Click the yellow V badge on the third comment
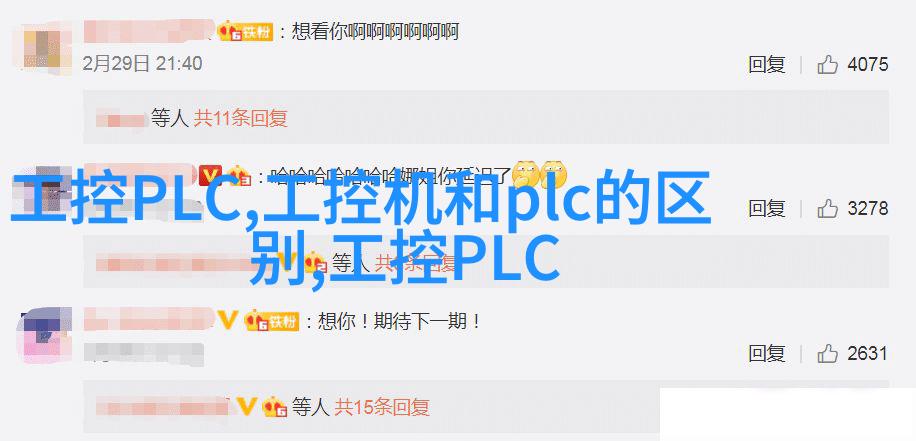This screenshot has height=441, width=916. pyautogui.click(x=227, y=320)
